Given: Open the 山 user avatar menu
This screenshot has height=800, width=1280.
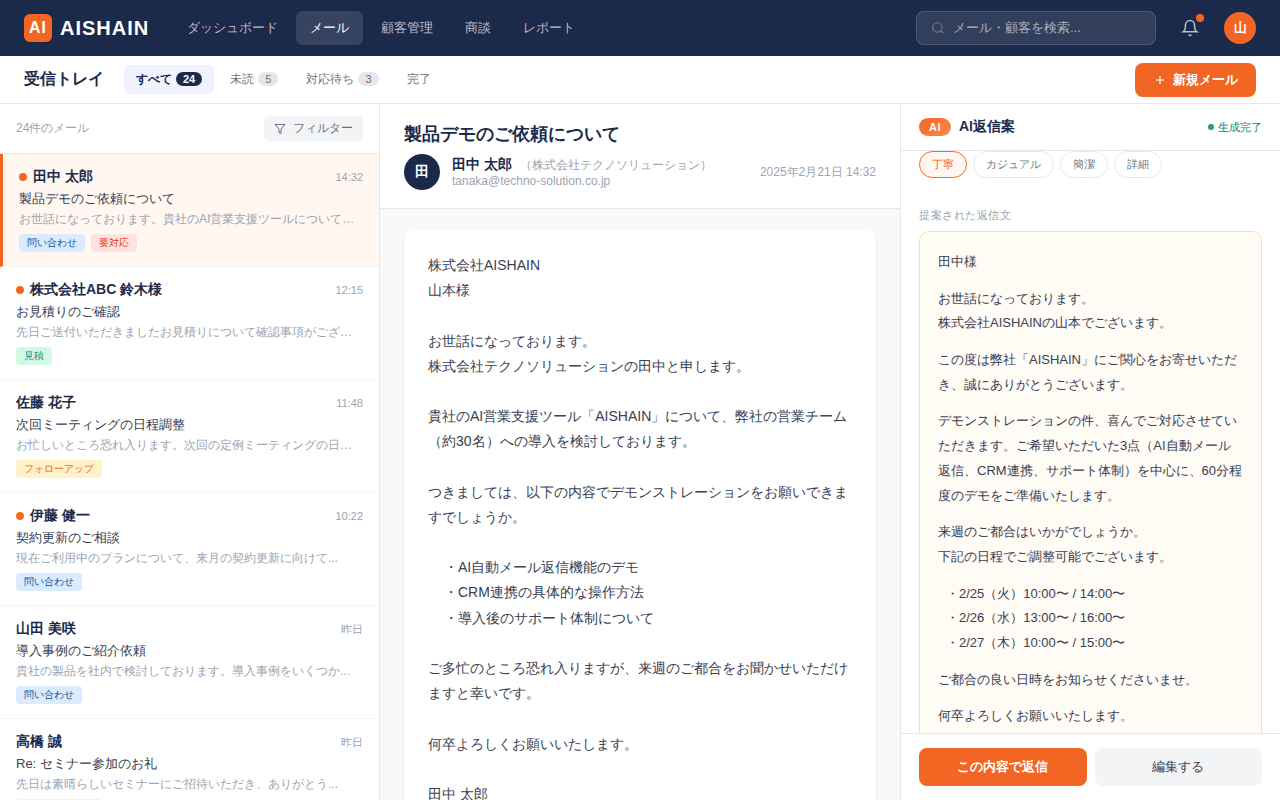Looking at the screenshot, I should (x=1239, y=28).
